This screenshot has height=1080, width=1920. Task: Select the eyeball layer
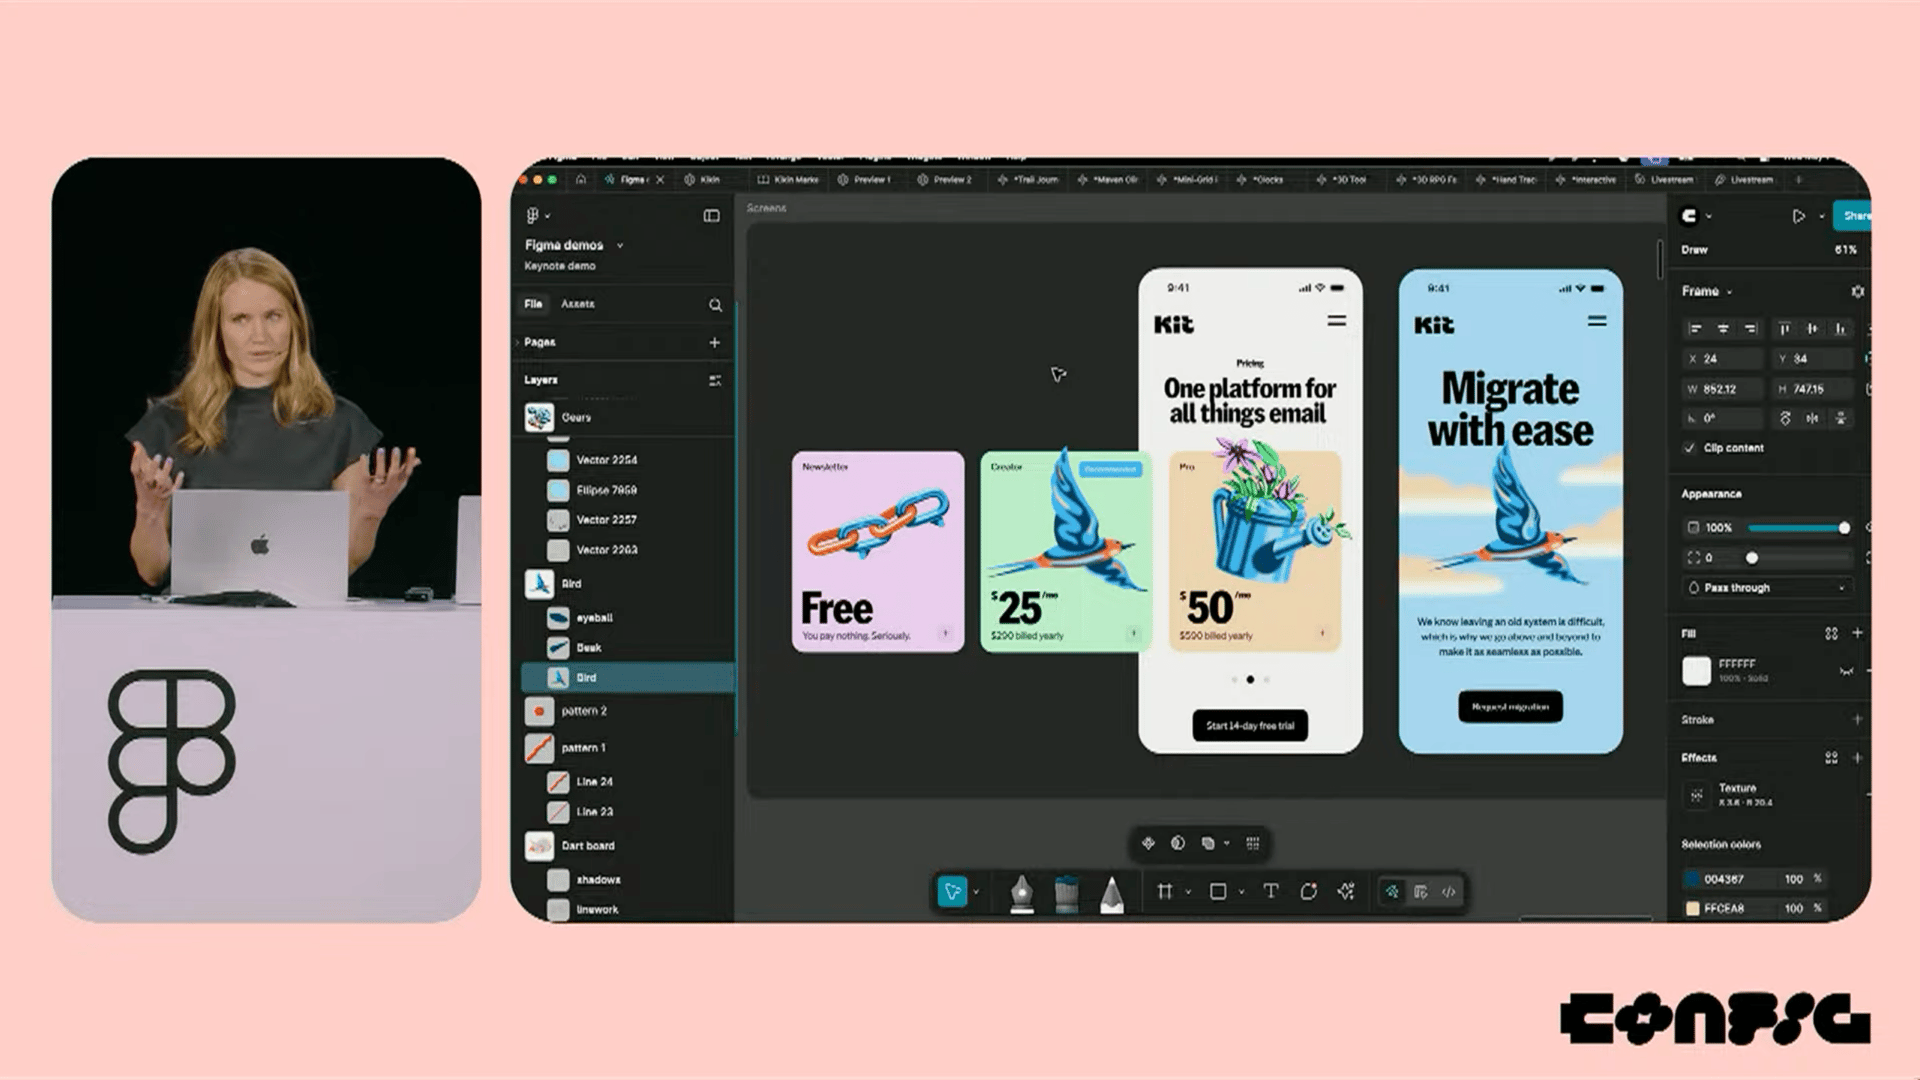pos(628,618)
